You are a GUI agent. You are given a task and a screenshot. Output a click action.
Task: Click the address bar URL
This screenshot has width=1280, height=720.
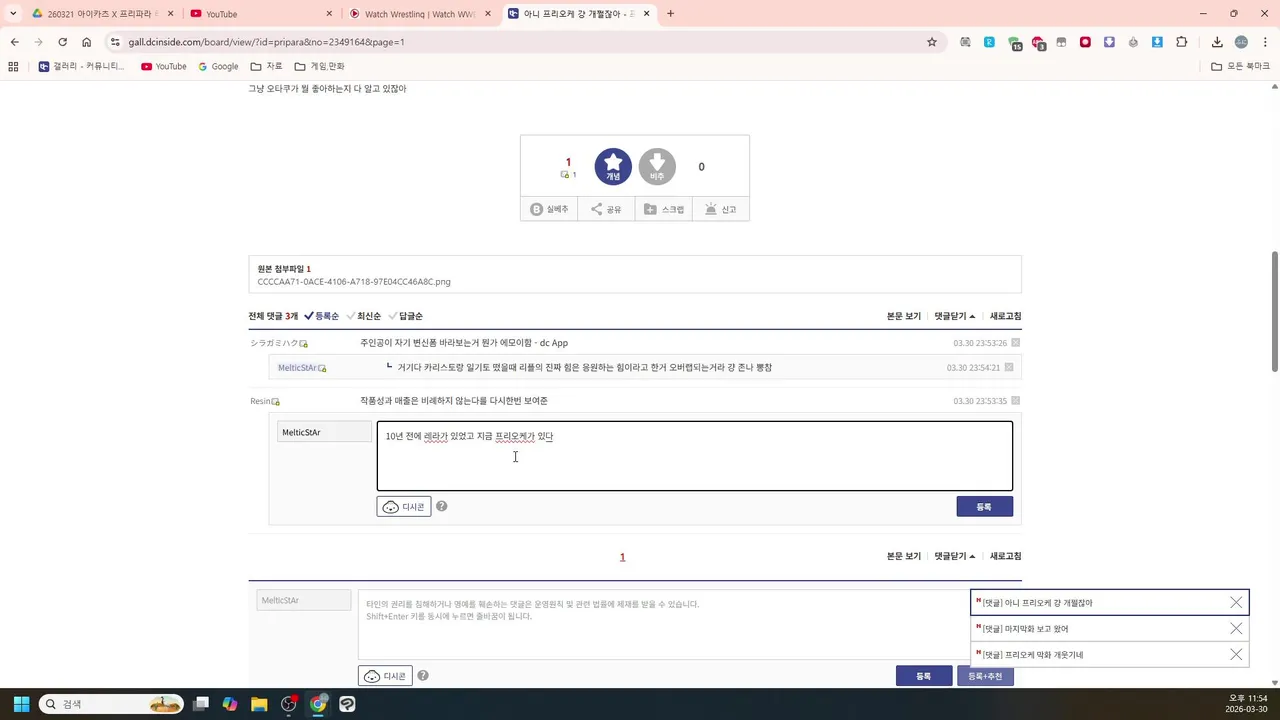click(266, 42)
